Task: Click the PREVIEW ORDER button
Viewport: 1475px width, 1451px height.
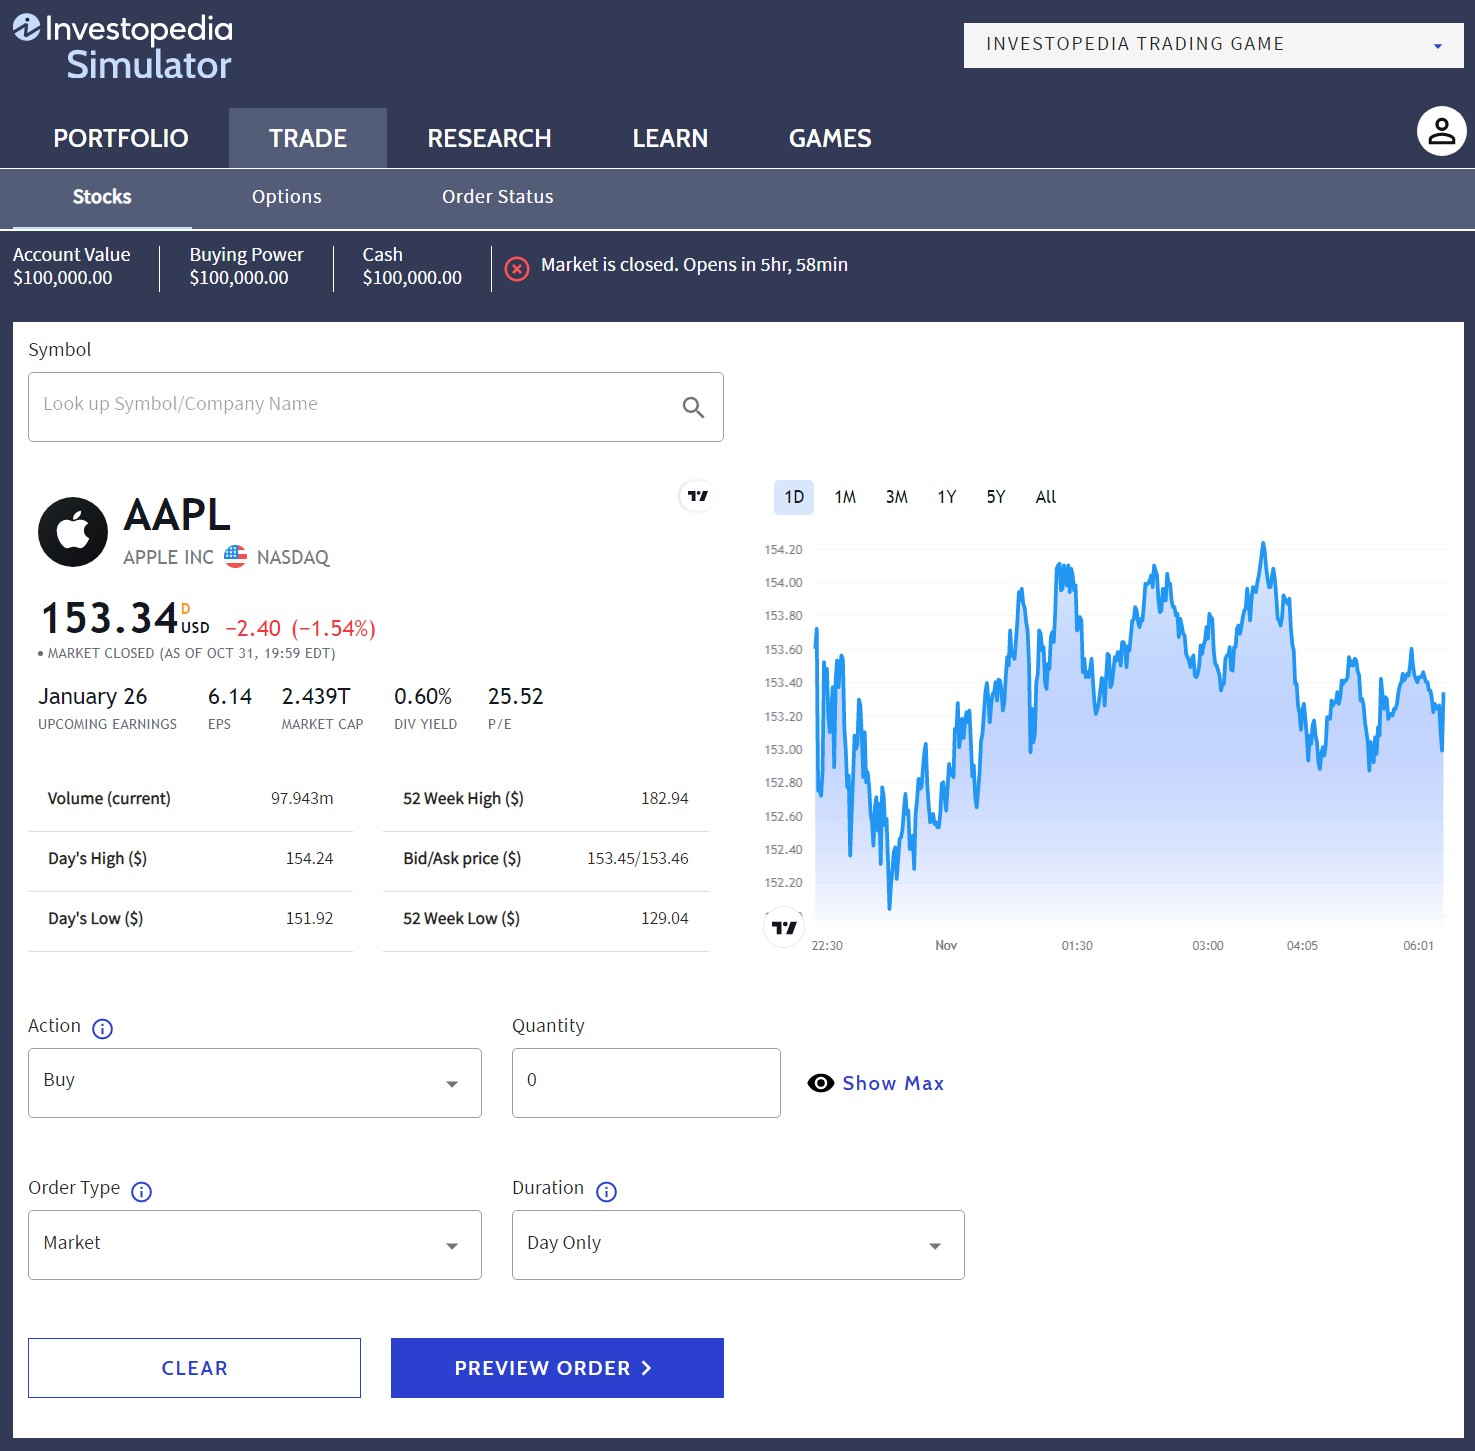Action: point(557,1368)
